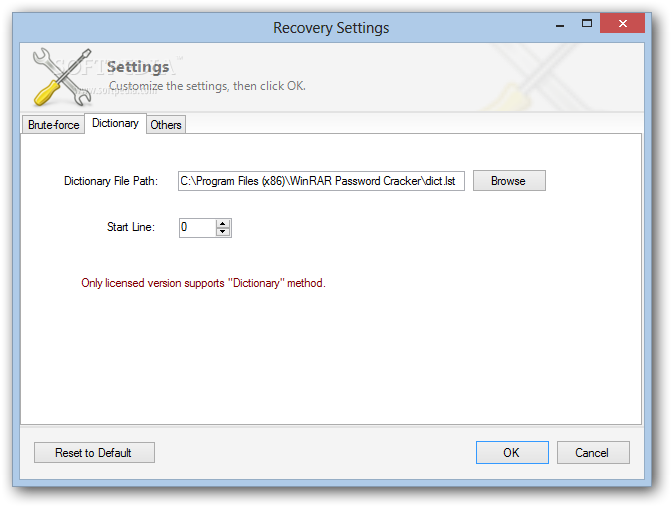Switch to the Brute-force tab
Viewport: 672px width, 507px height.
[53, 125]
